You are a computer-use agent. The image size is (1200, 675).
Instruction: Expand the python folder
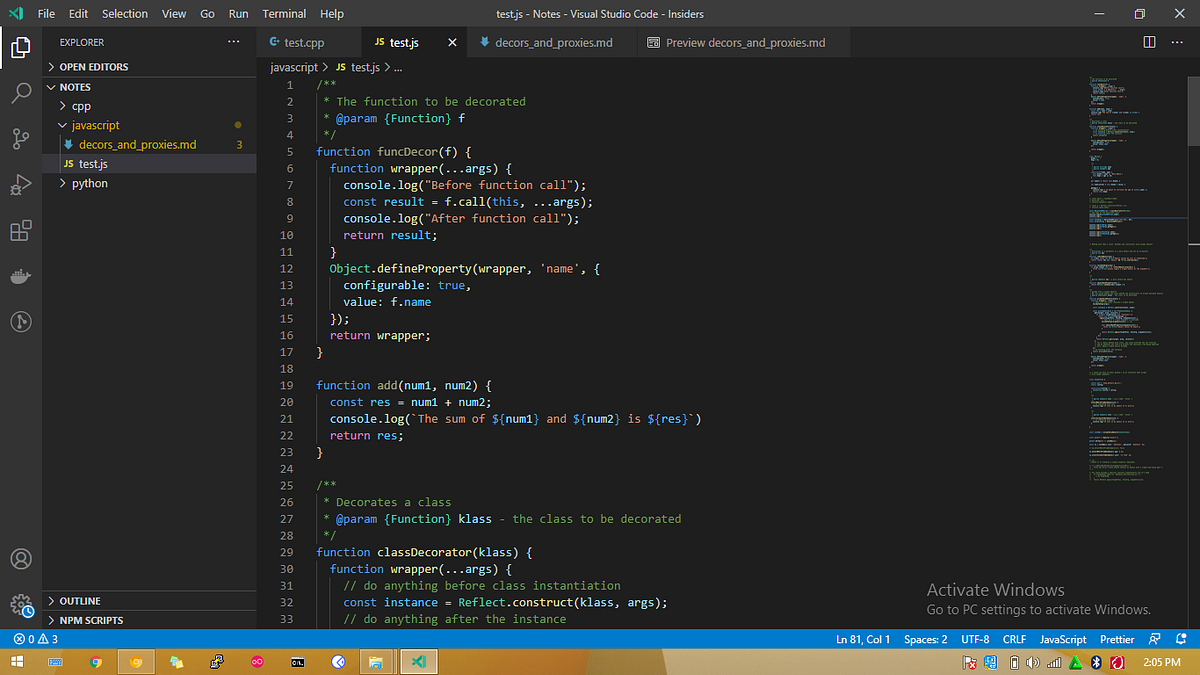(x=150, y=183)
